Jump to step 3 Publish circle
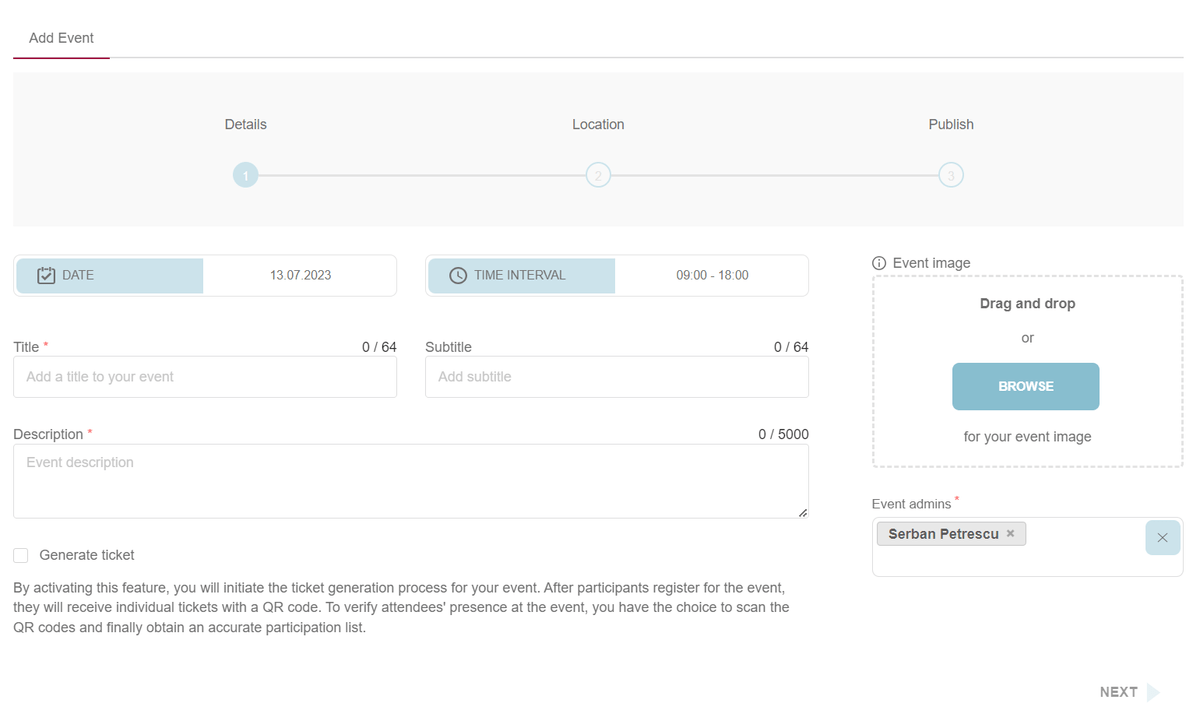Screen dimensions: 1200x710 [951, 176]
